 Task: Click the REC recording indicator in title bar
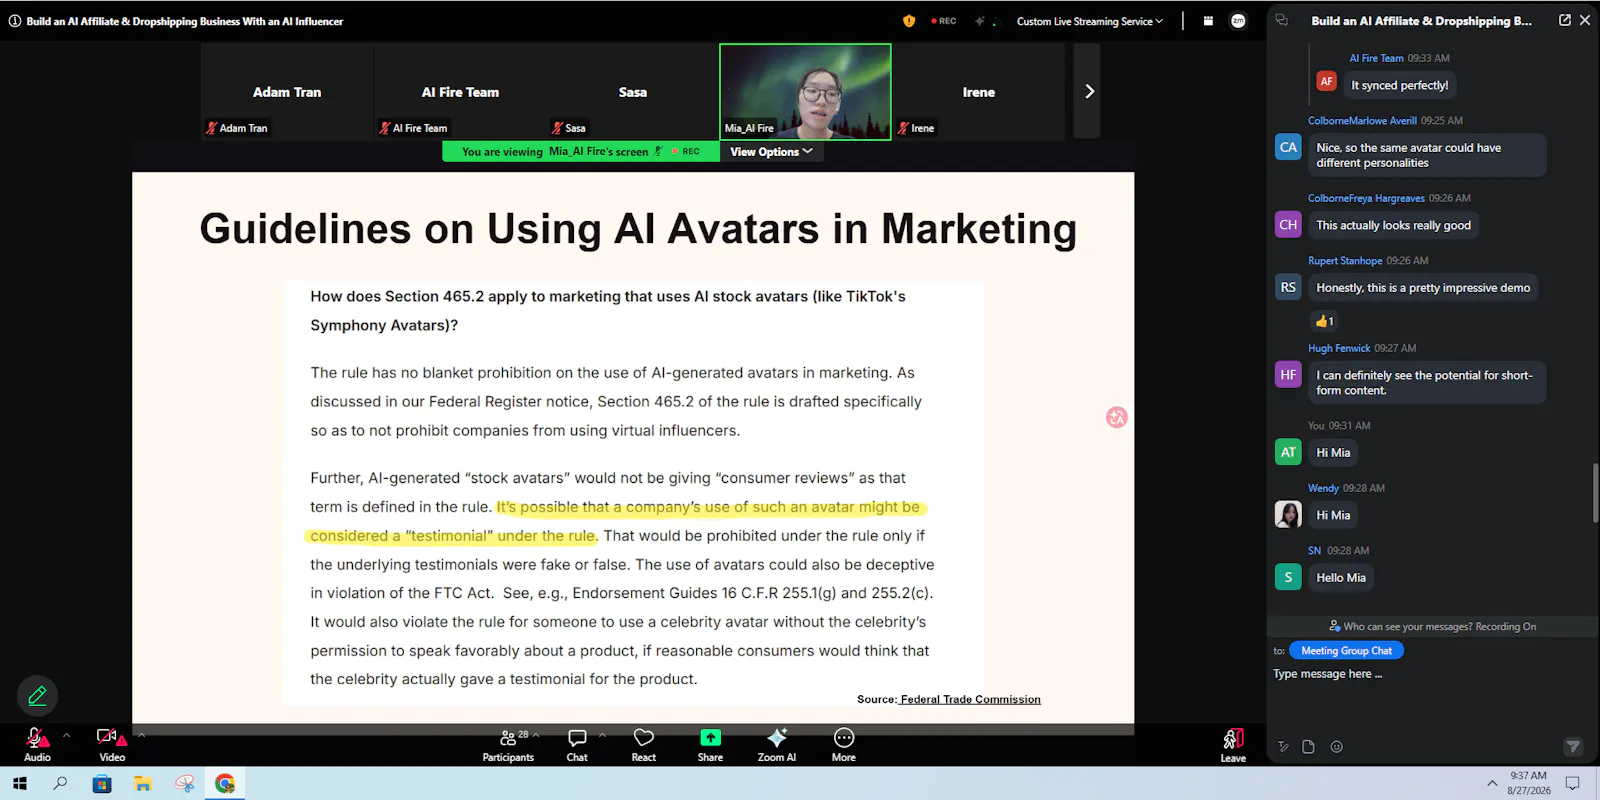pyautogui.click(x=943, y=21)
